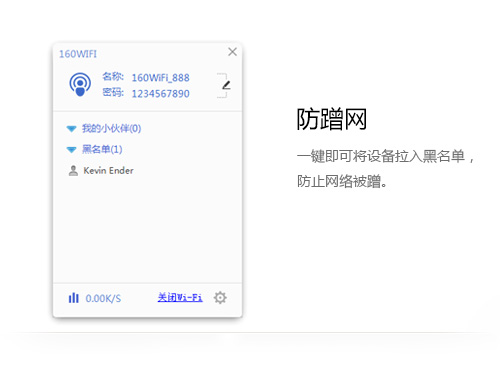Image resolution: width=500 pixels, height=375 pixels.
Task: Click the pencil edit icon
Action: point(226,85)
